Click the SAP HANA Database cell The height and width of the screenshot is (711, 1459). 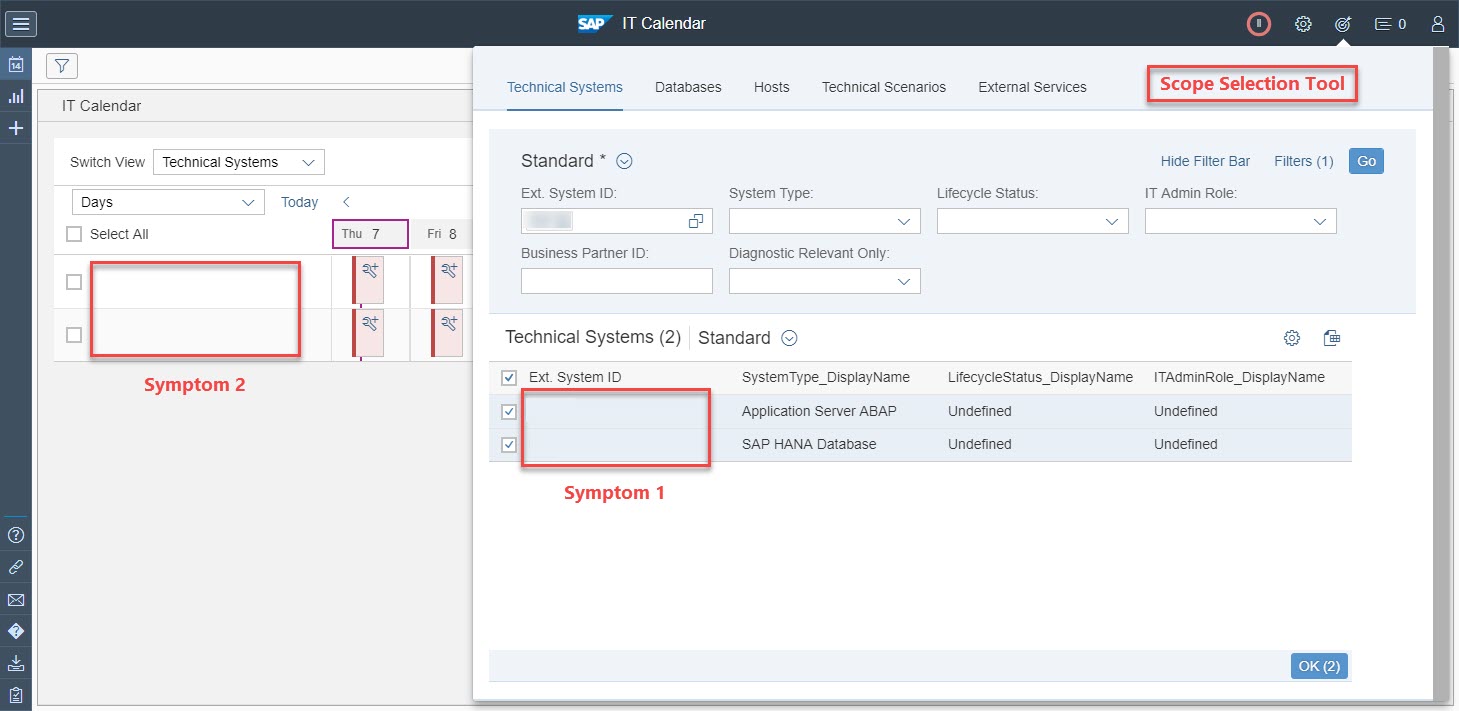pos(809,444)
